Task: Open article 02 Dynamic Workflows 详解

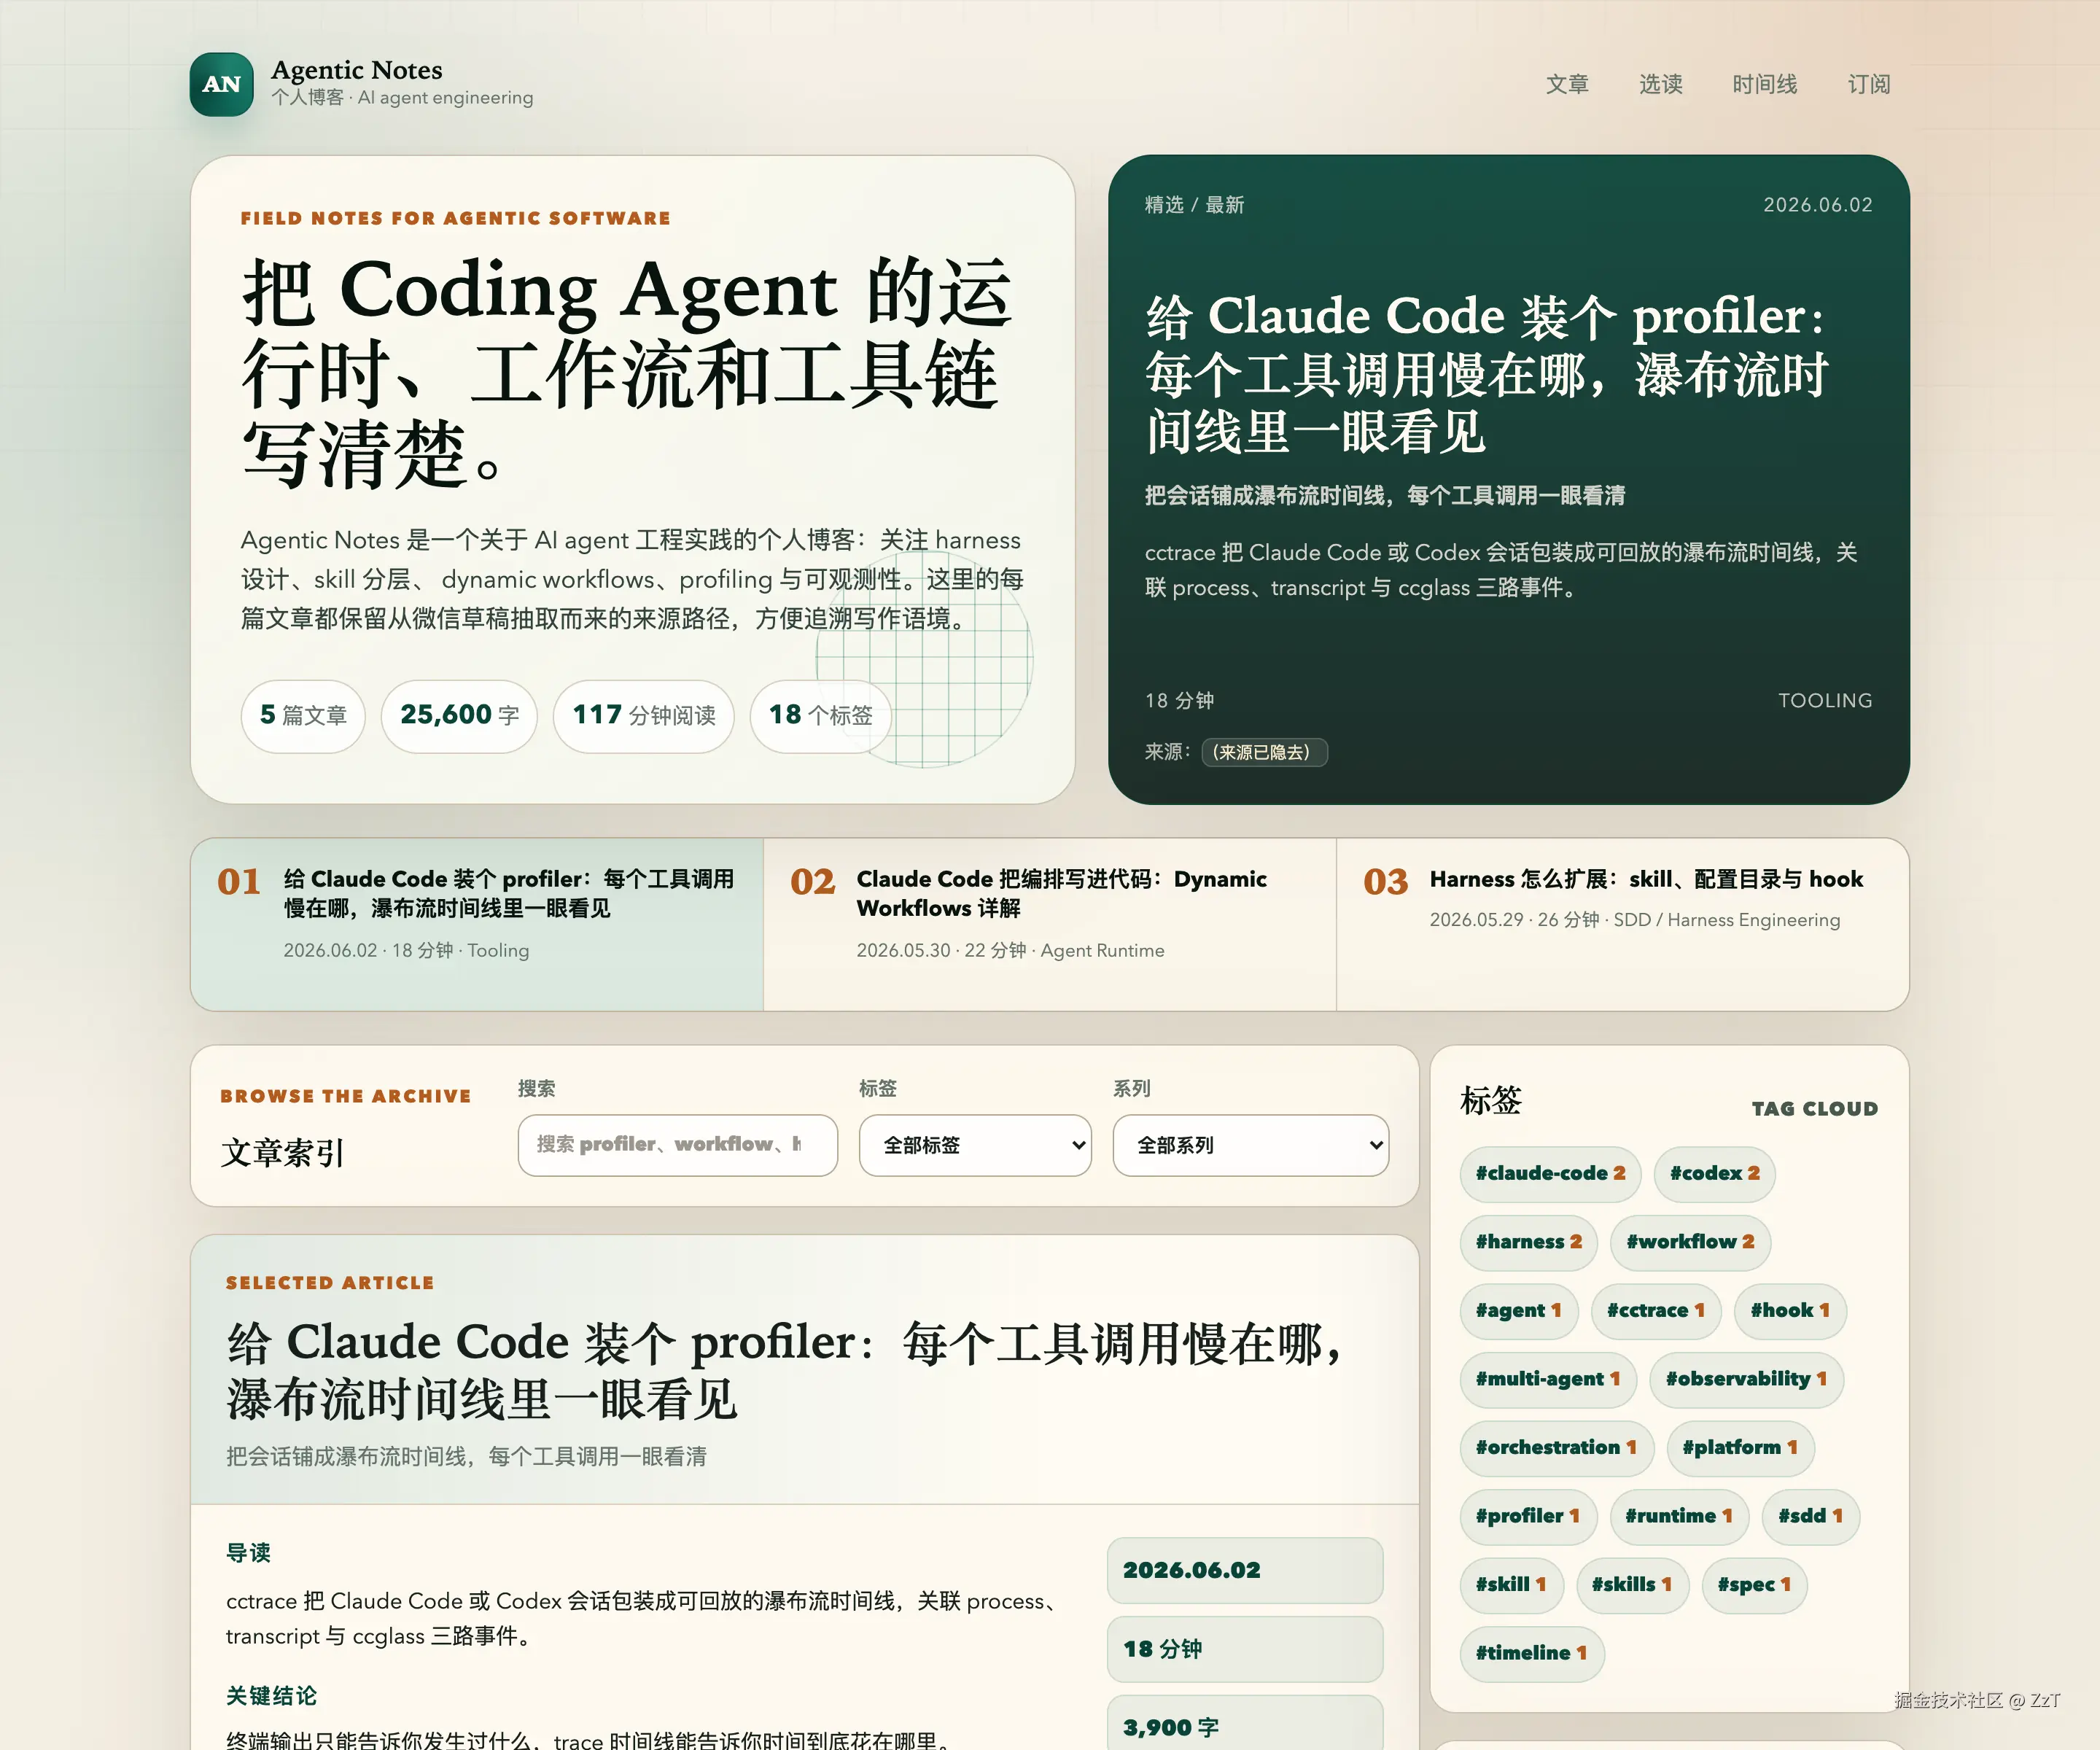Action: pos(1049,924)
